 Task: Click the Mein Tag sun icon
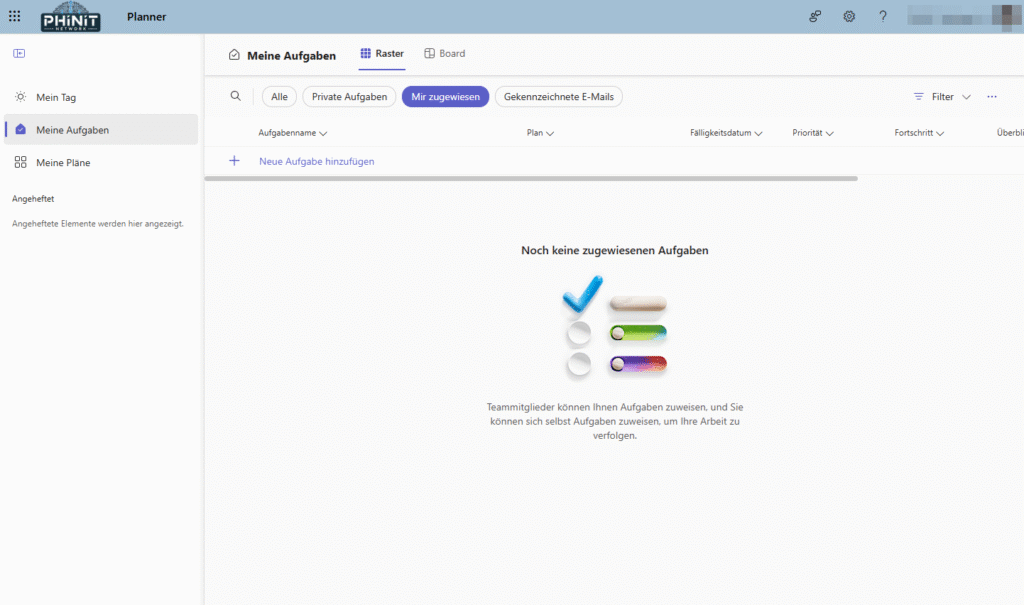pyautogui.click(x=19, y=96)
